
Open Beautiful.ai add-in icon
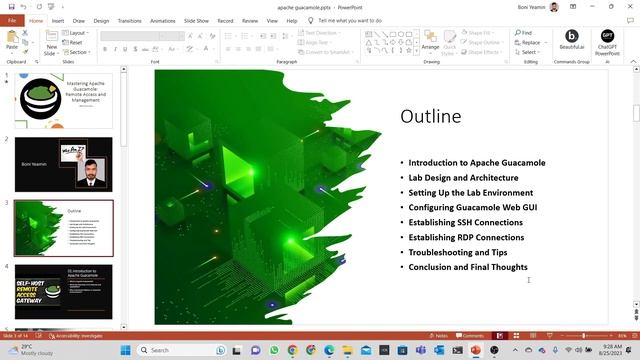[x=571, y=36]
